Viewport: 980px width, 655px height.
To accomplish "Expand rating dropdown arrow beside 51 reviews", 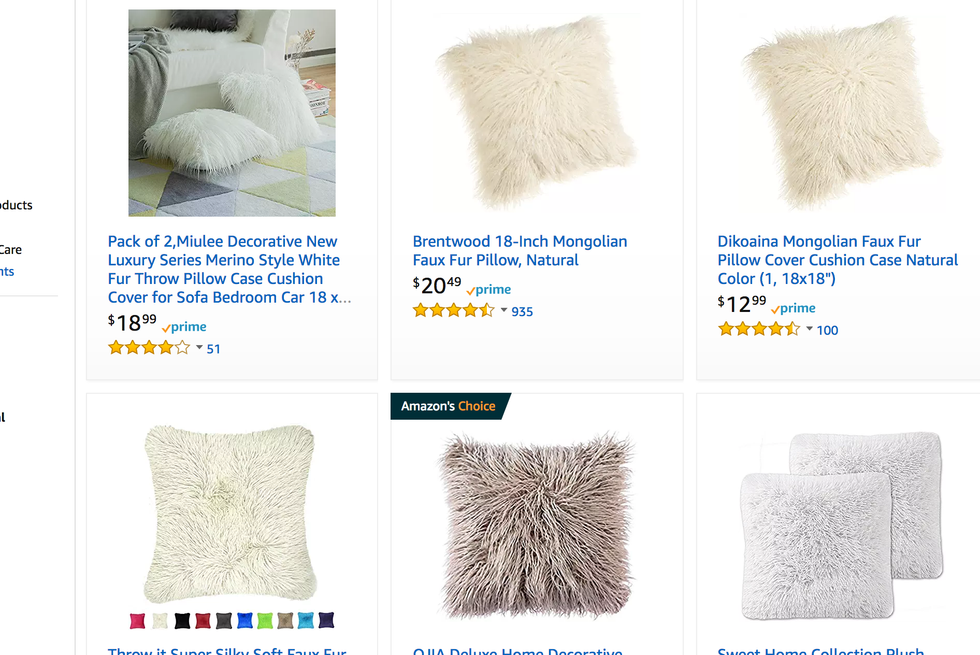I will pos(199,348).
